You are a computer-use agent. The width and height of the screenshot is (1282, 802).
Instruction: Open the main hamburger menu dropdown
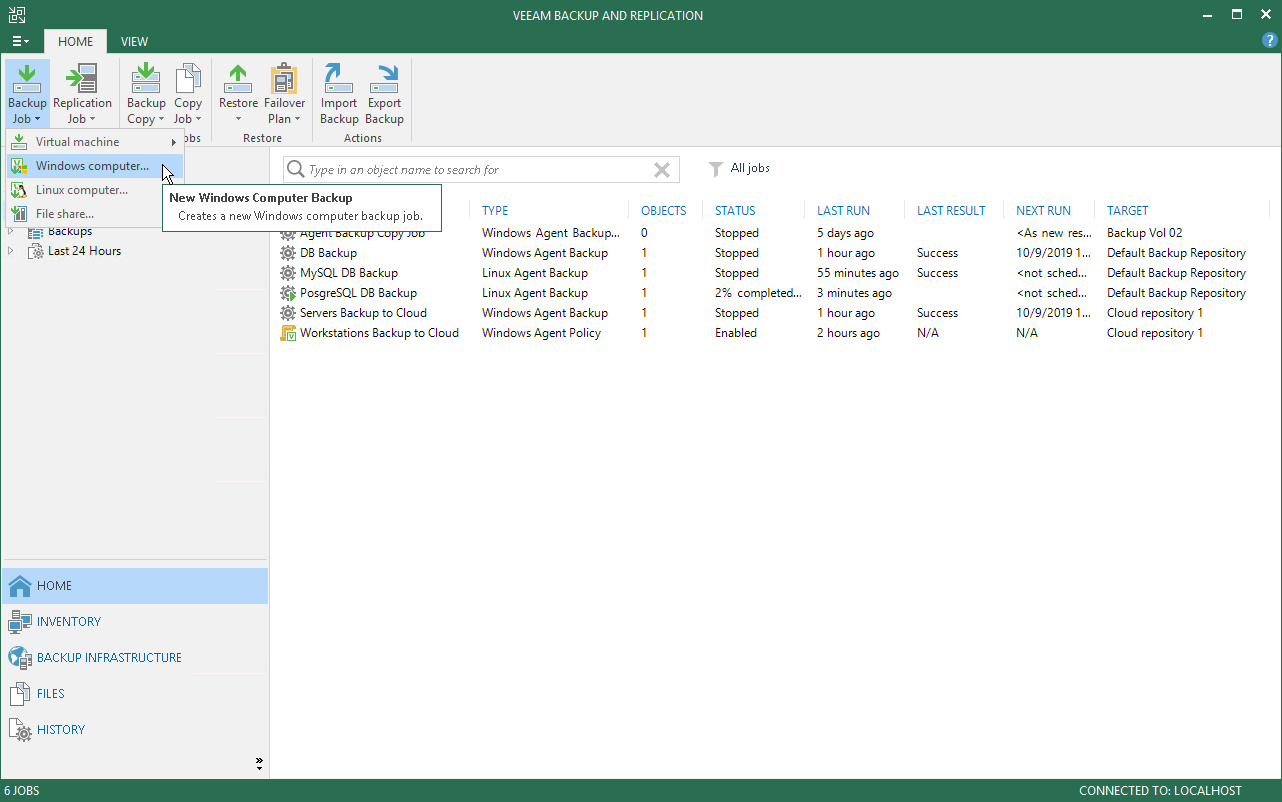coord(20,41)
